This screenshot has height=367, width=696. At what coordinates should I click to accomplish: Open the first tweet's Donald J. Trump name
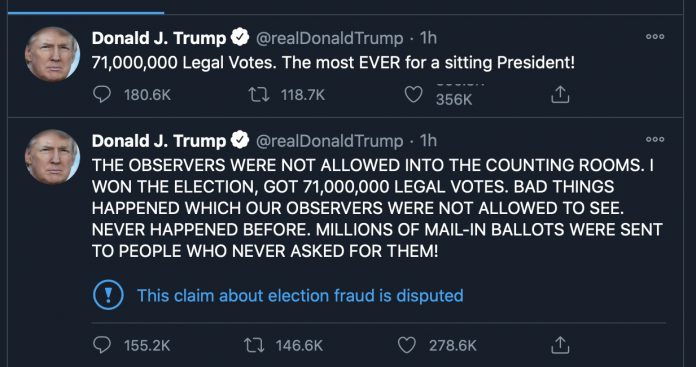(x=159, y=38)
